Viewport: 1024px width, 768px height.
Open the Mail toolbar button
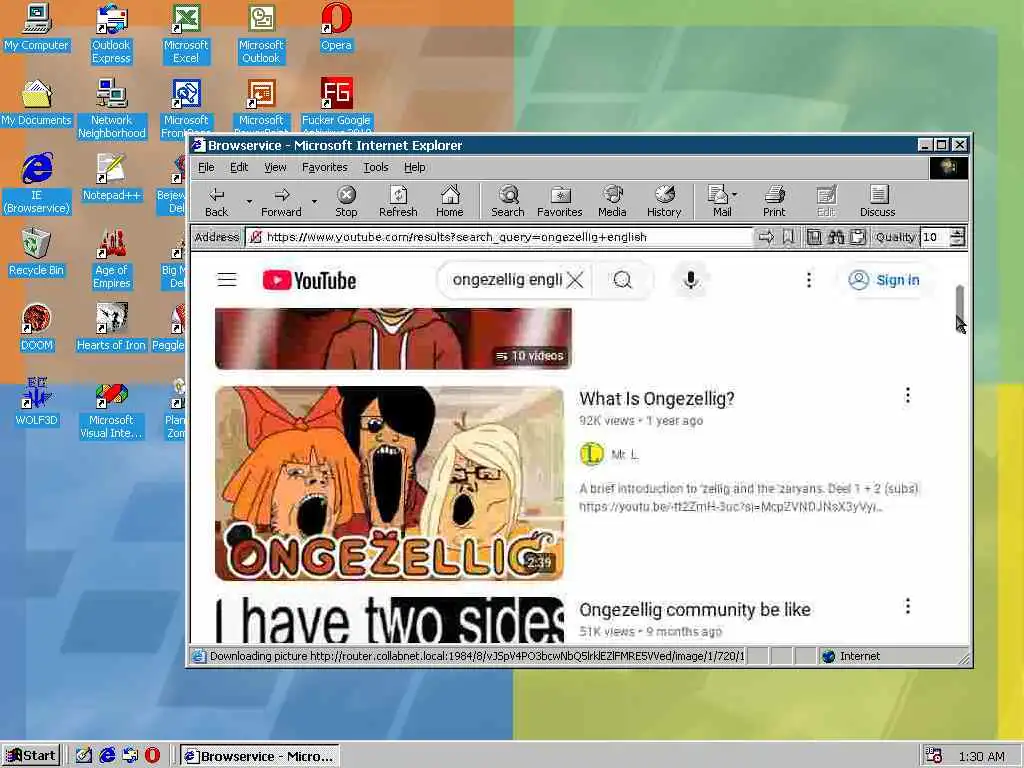pyautogui.click(x=722, y=201)
